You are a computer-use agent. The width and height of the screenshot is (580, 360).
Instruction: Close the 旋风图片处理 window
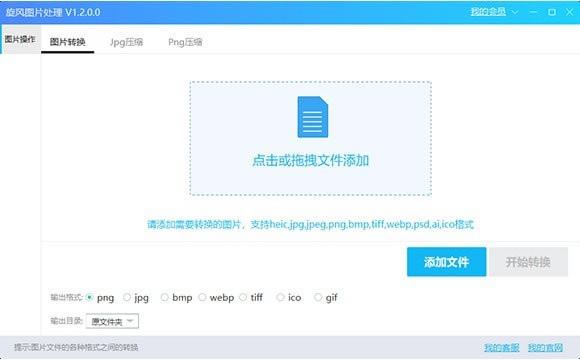[570, 12]
